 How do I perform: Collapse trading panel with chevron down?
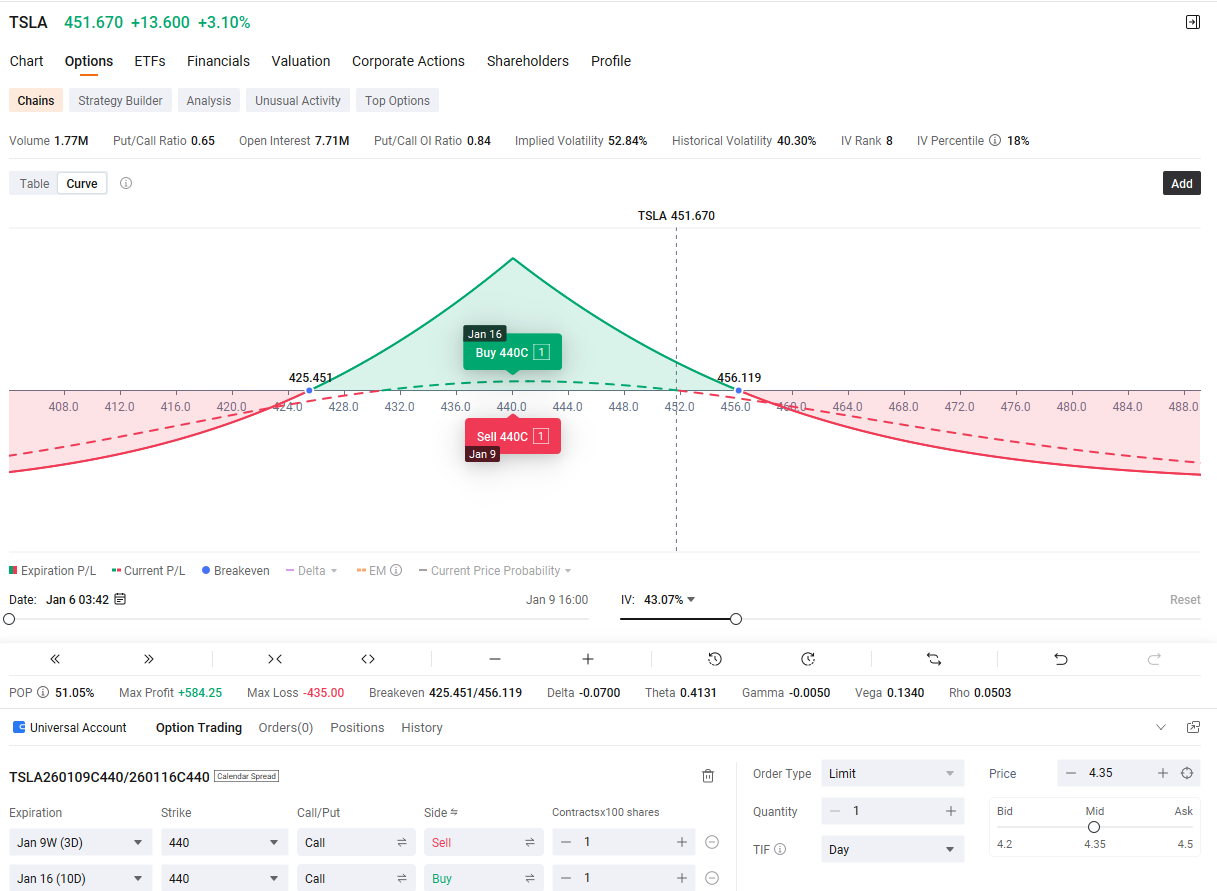click(1160, 727)
